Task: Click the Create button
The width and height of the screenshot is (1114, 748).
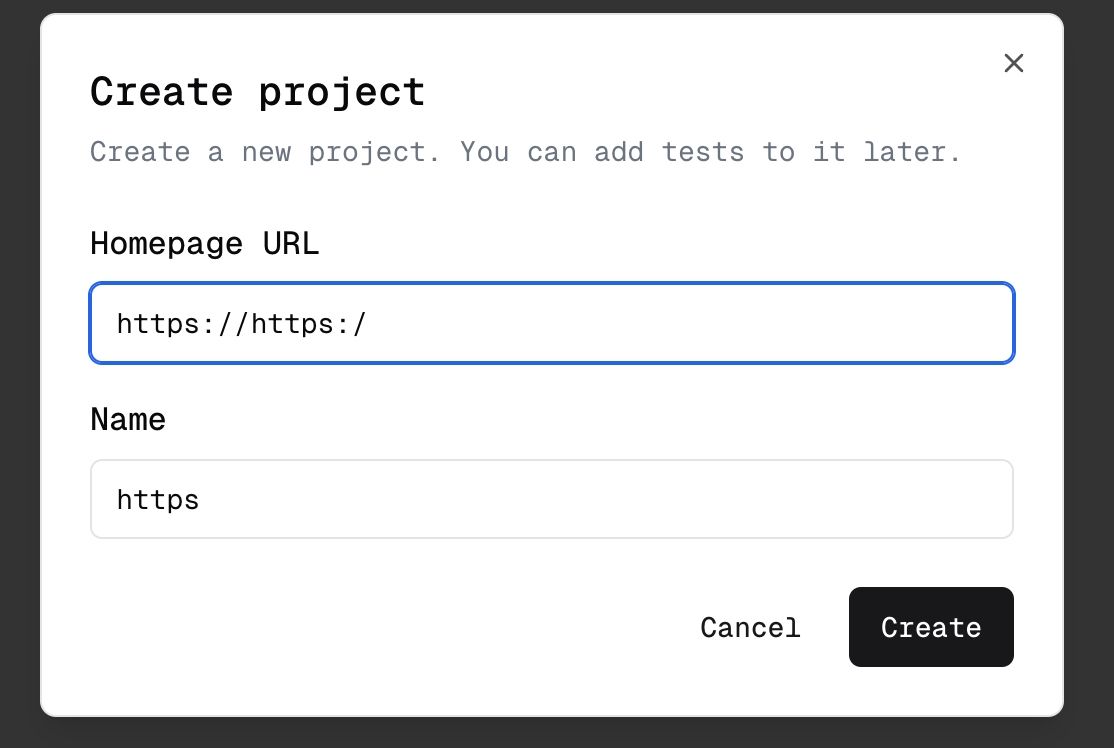Action: (x=931, y=627)
